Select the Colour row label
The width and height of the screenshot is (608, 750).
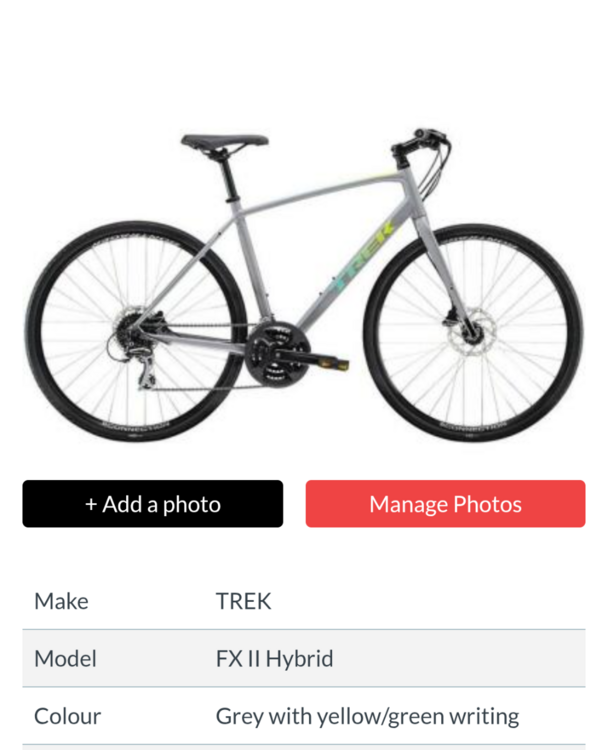pos(67,716)
